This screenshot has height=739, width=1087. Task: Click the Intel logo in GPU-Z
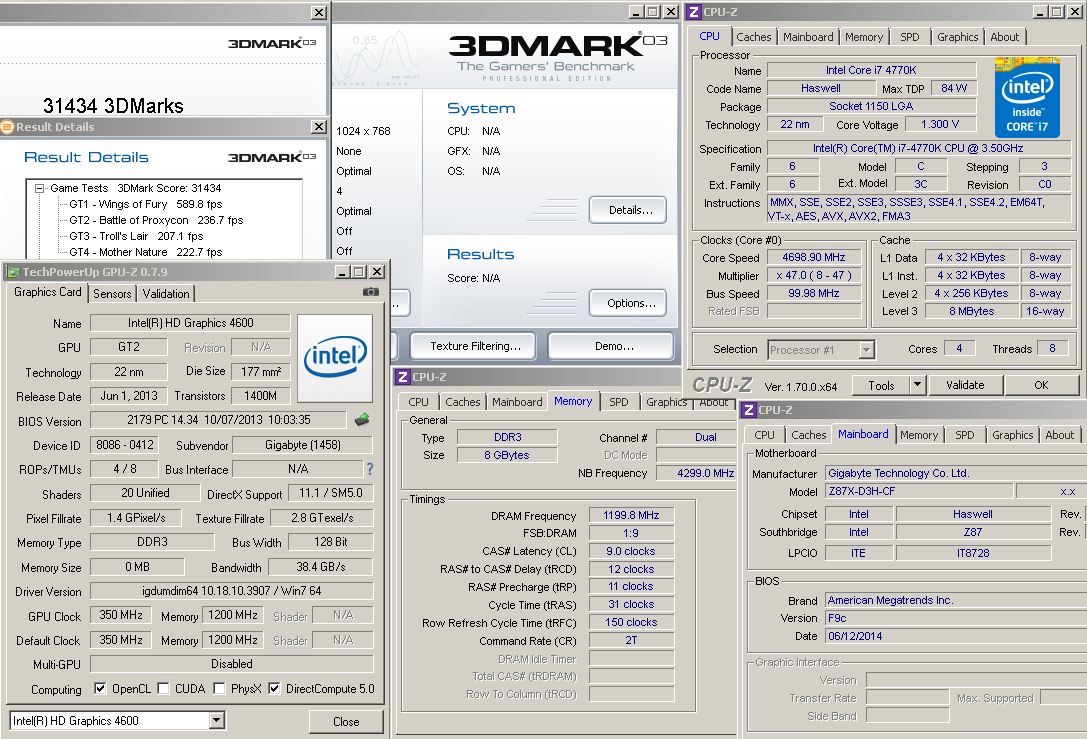click(x=335, y=358)
